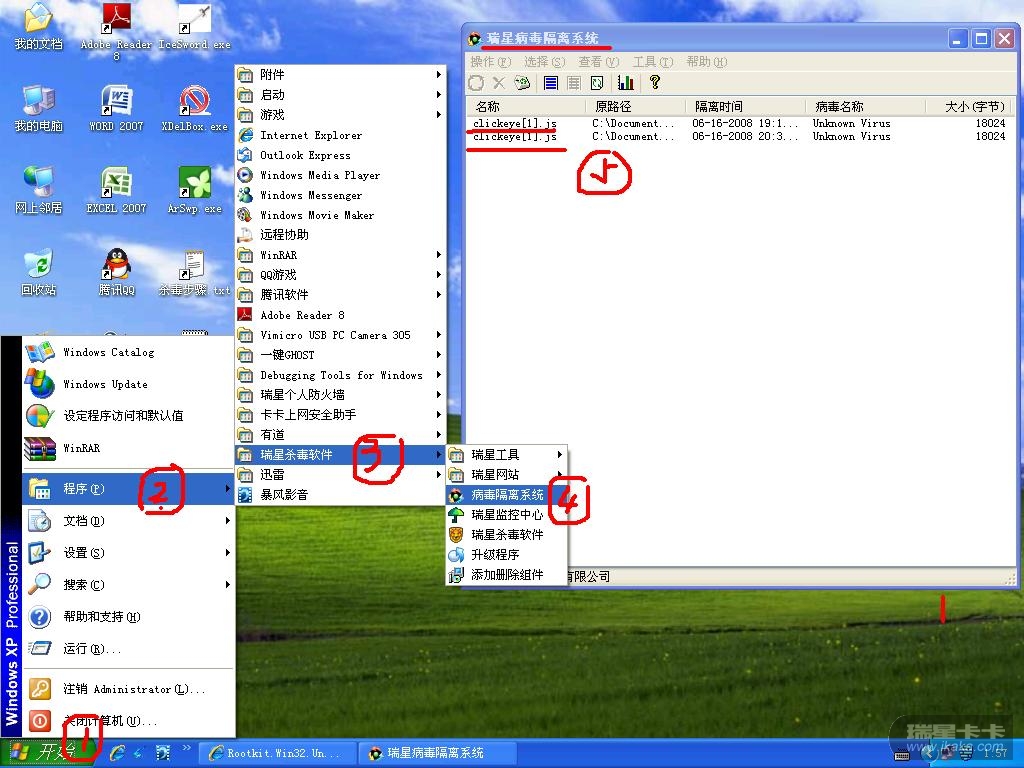Image resolution: width=1024 pixels, height=768 pixels.
Task: Launch the ArSwp.exe desktop icon
Action: [x=195, y=191]
